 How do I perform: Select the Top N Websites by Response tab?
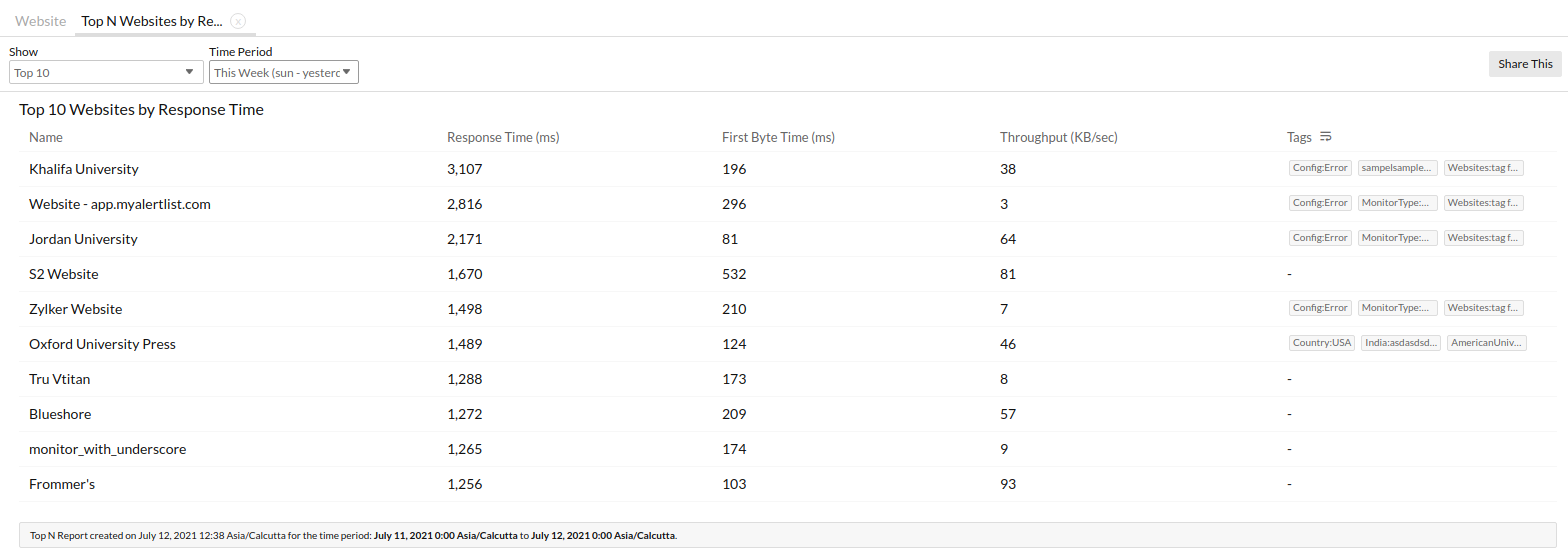click(151, 21)
